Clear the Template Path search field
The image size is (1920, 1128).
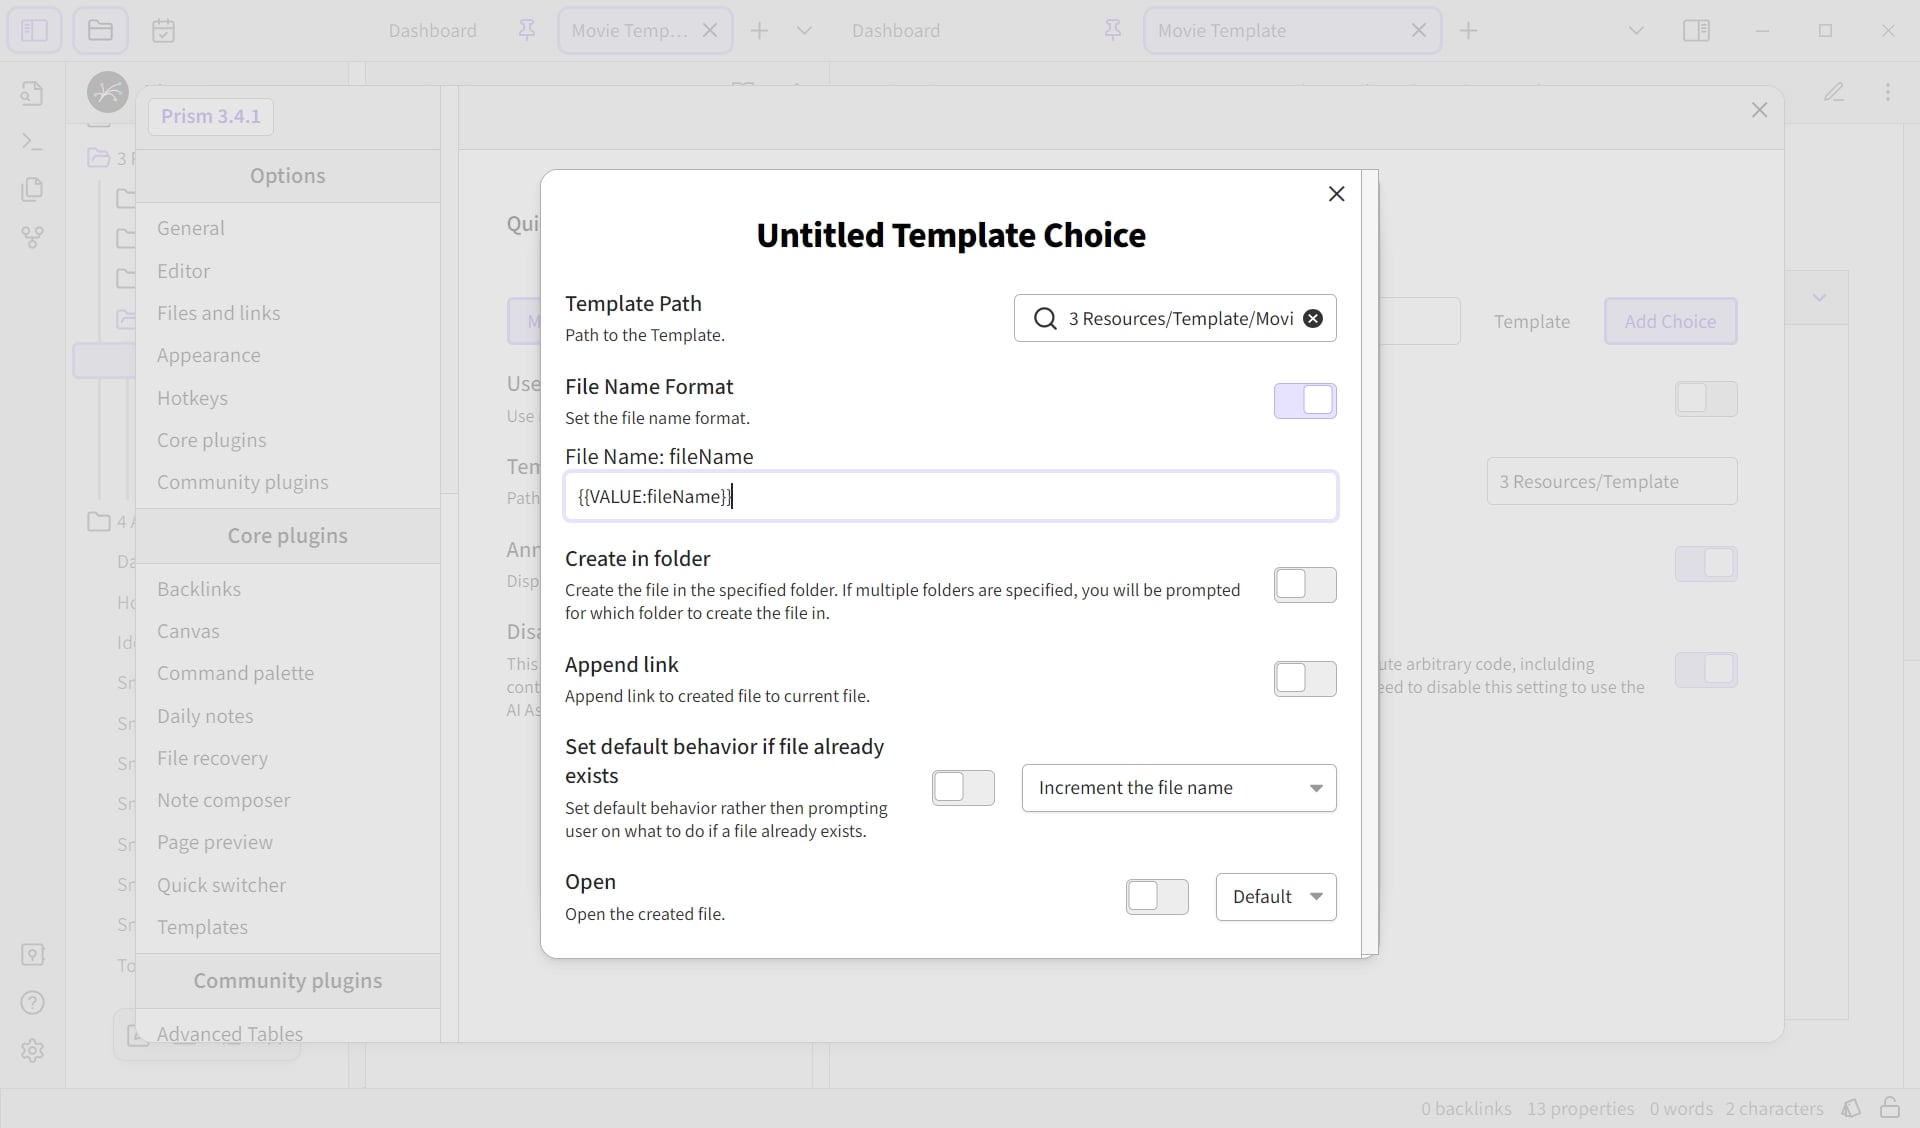1313,318
